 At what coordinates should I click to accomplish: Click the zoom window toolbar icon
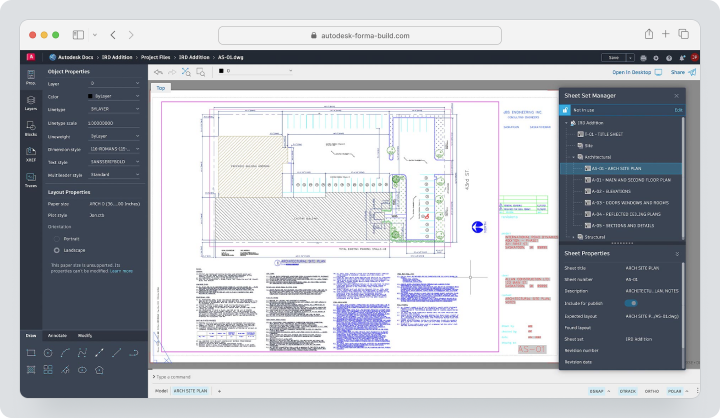click(201, 72)
